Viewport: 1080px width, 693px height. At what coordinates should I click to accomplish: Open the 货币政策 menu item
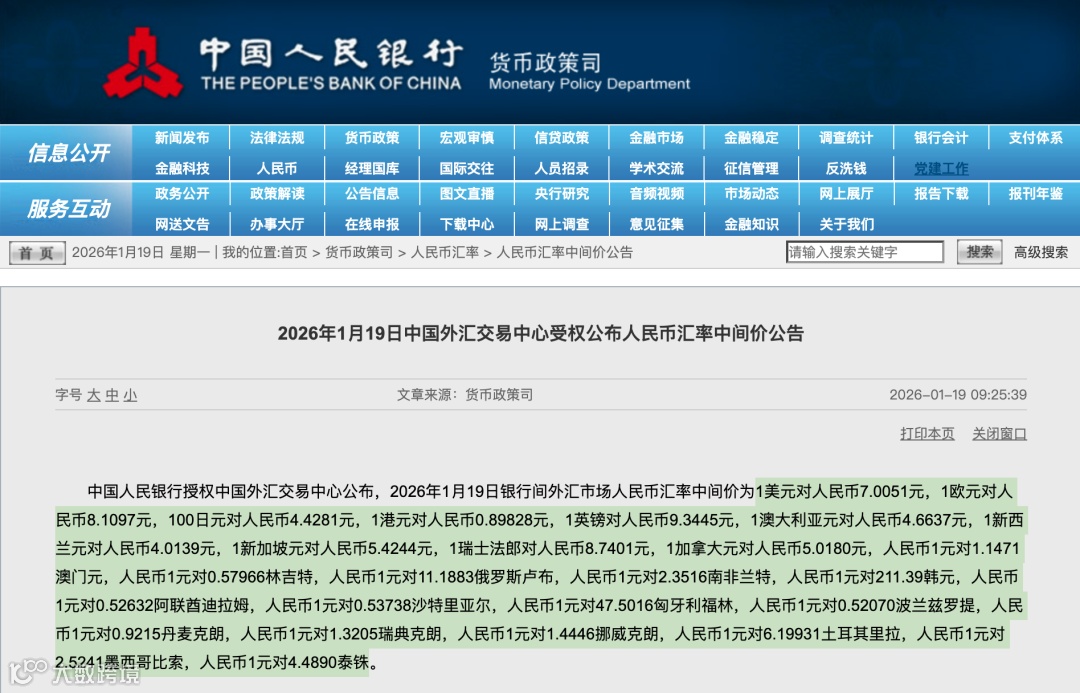coord(372,138)
